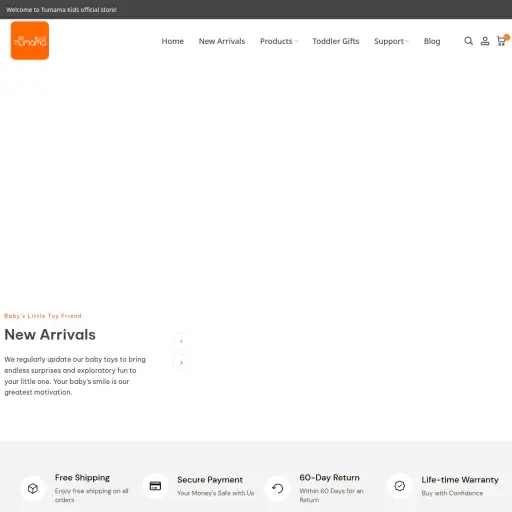Click the Baby's Little Toy Friend tagline
512x512 pixels.
pyautogui.click(x=43, y=316)
